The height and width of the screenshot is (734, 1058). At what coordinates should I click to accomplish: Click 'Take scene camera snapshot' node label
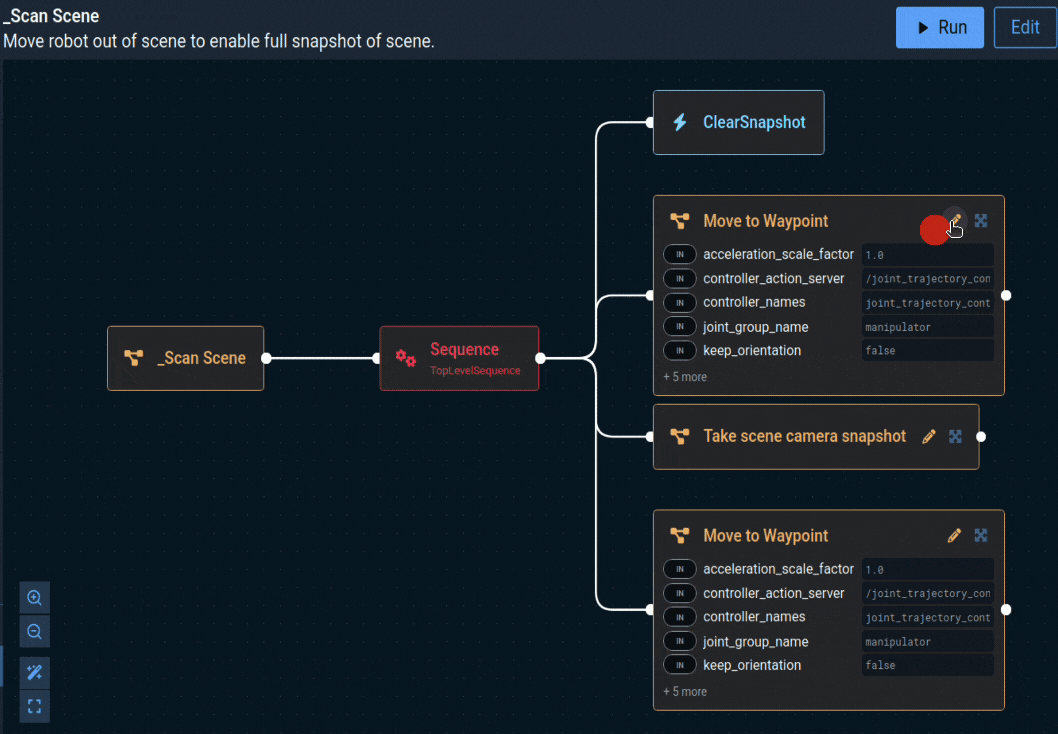click(x=804, y=436)
